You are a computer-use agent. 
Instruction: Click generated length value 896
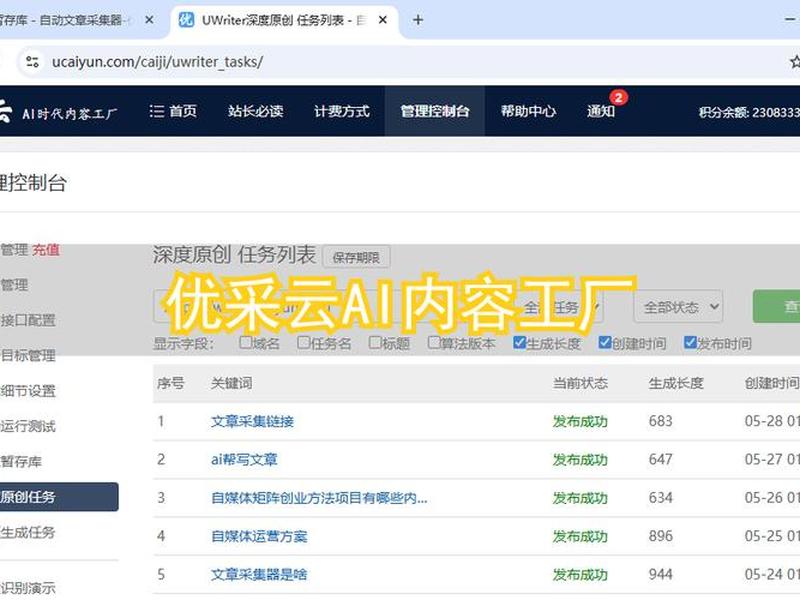(x=661, y=536)
